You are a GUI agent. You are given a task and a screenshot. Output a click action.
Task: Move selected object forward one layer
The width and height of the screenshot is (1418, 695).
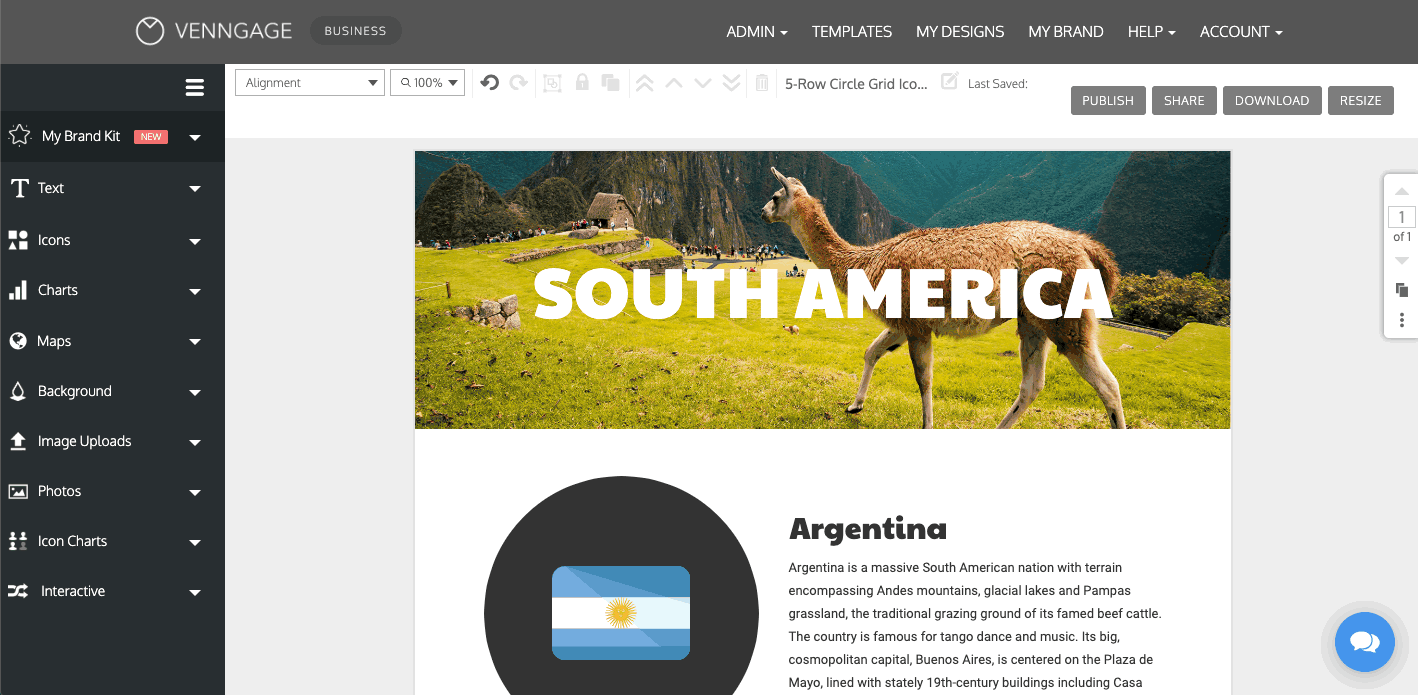click(674, 83)
